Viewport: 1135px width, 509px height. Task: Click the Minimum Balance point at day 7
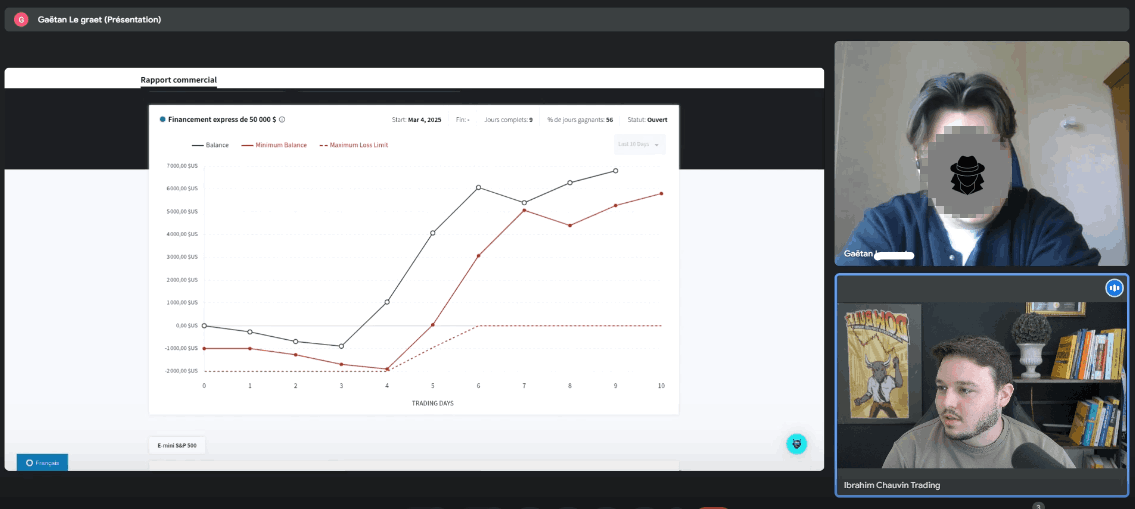[524, 210]
